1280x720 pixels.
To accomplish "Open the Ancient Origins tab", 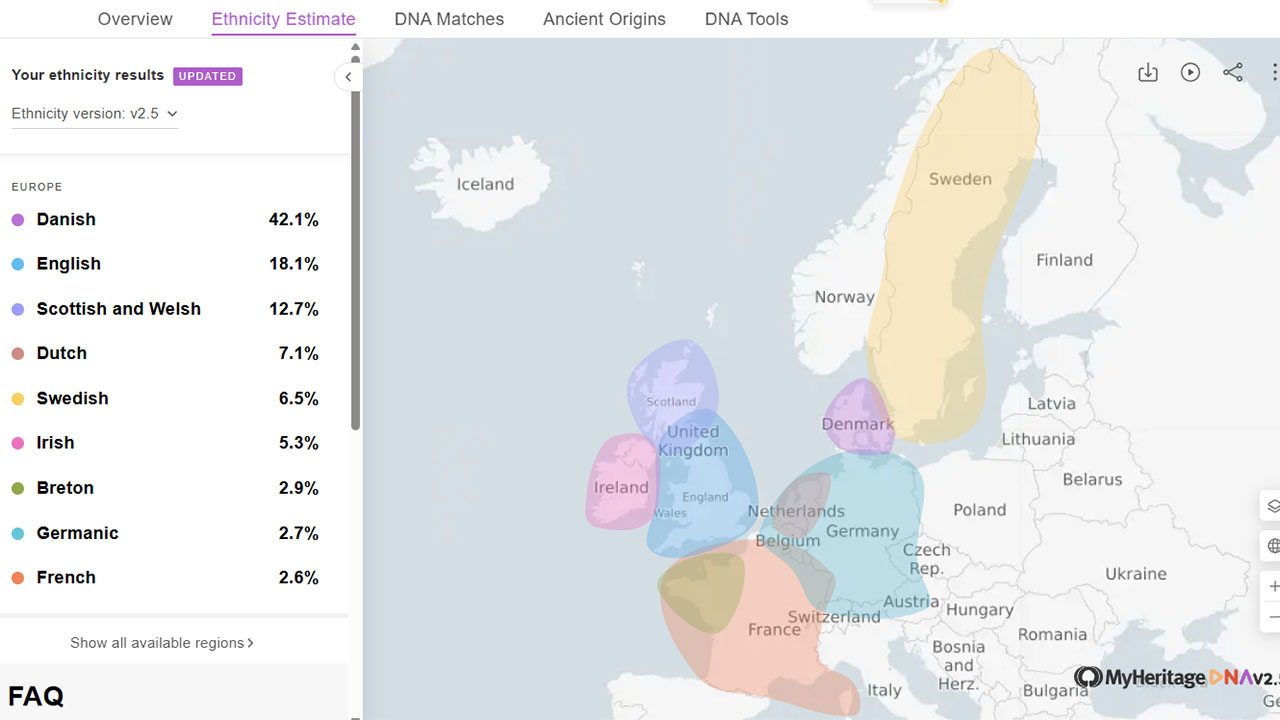I will pos(604,19).
